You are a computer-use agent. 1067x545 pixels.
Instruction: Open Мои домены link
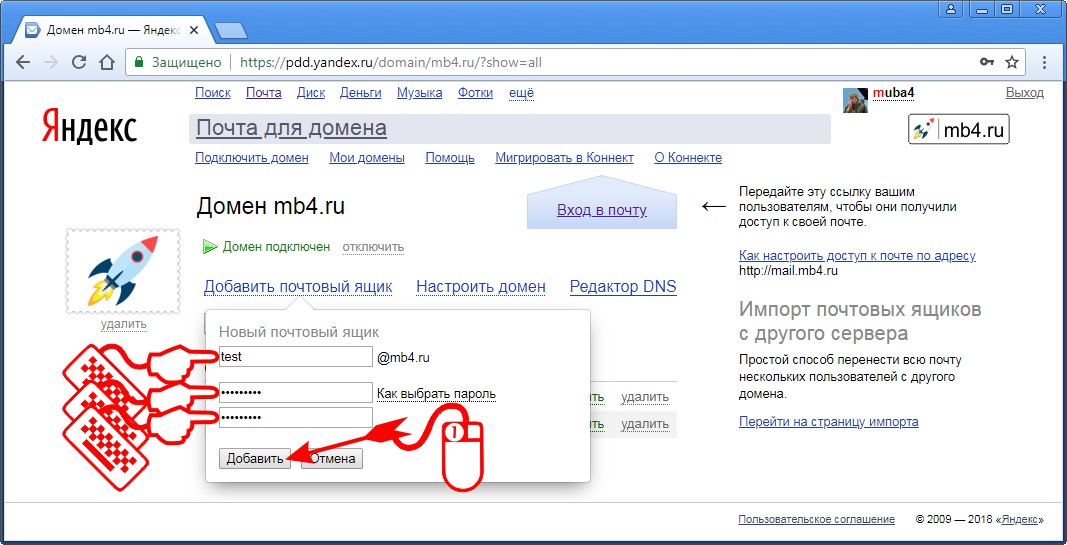(367, 158)
